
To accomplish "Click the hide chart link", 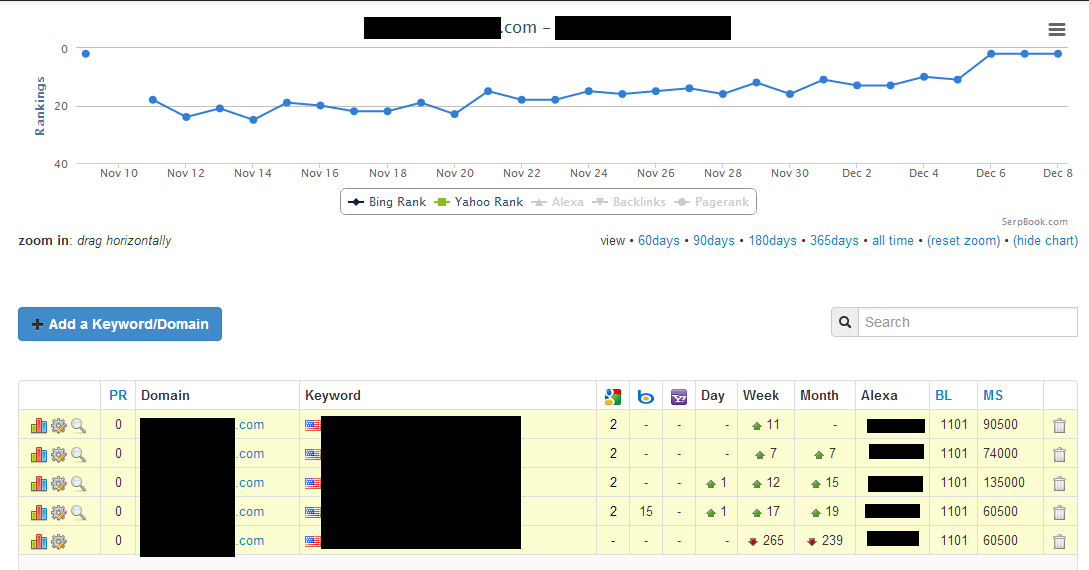I will (1045, 240).
